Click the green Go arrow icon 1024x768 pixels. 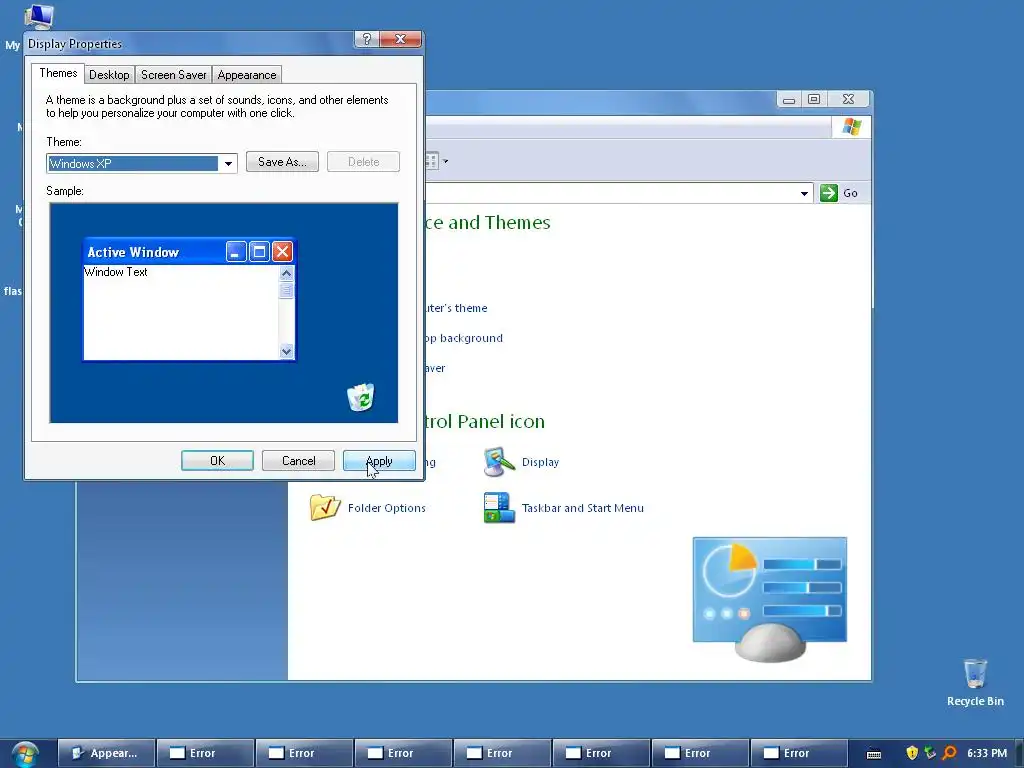[x=829, y=193]
